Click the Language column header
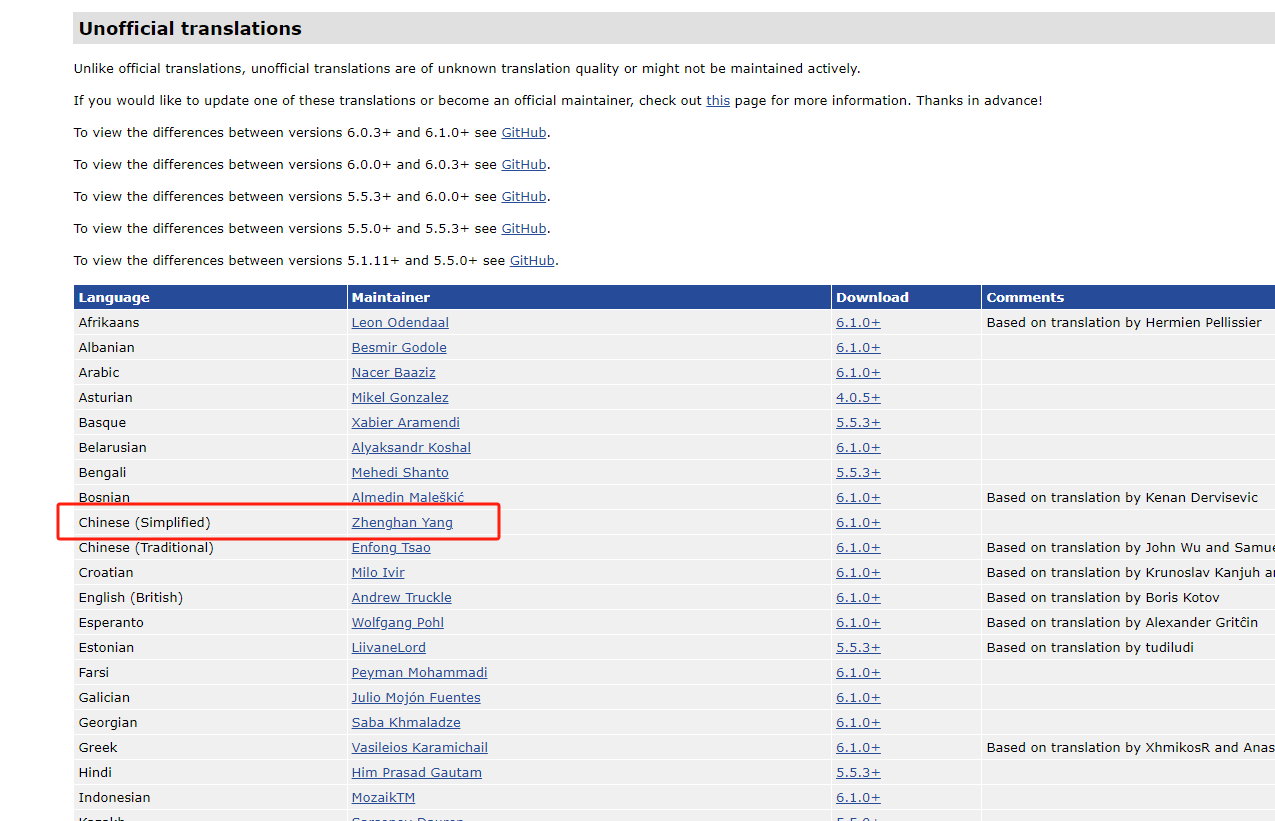 (114, 297)
